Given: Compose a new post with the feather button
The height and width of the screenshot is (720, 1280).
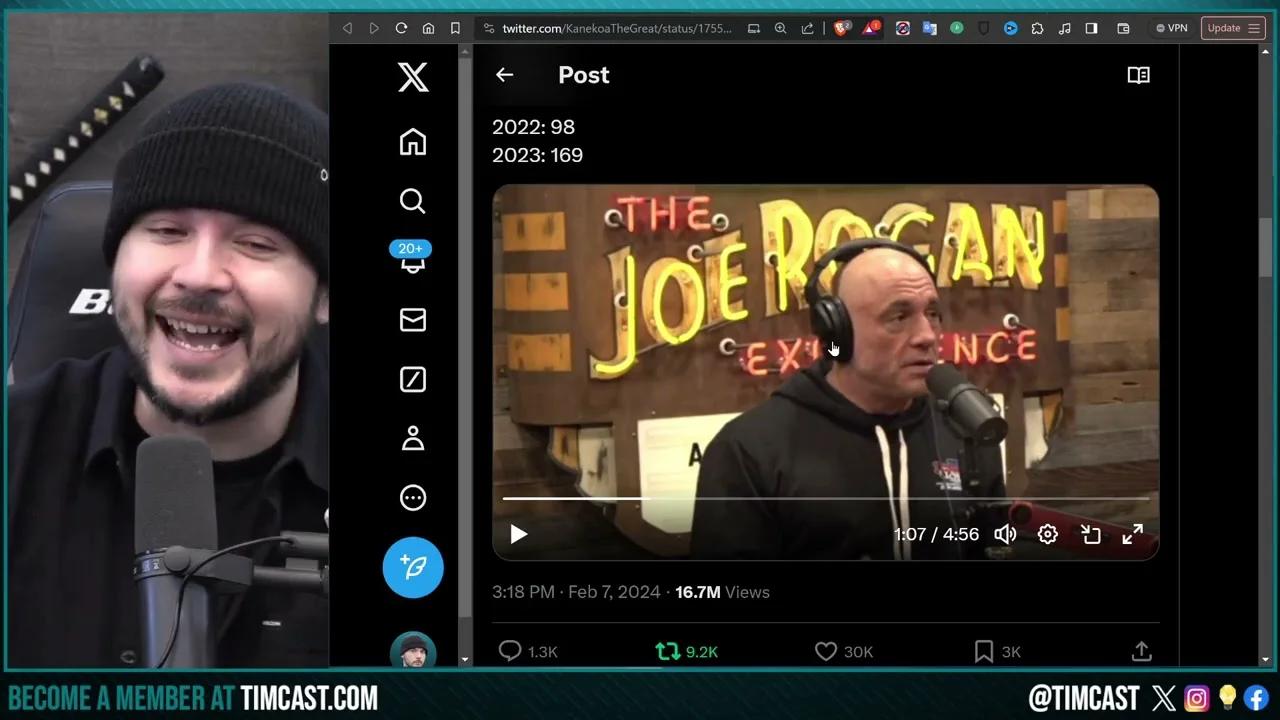Looking at the screenshot, I should (413, 567).
